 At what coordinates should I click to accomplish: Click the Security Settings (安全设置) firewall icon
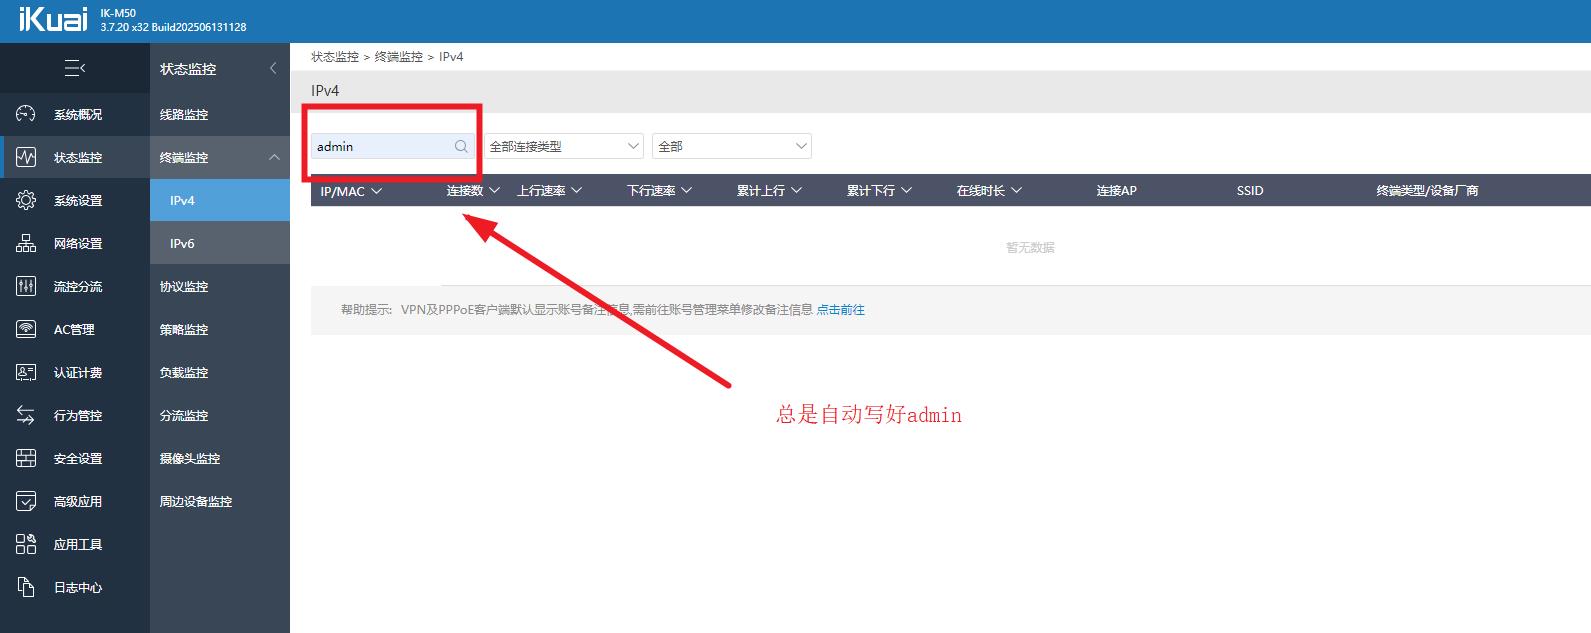click(x=26, y=458)
